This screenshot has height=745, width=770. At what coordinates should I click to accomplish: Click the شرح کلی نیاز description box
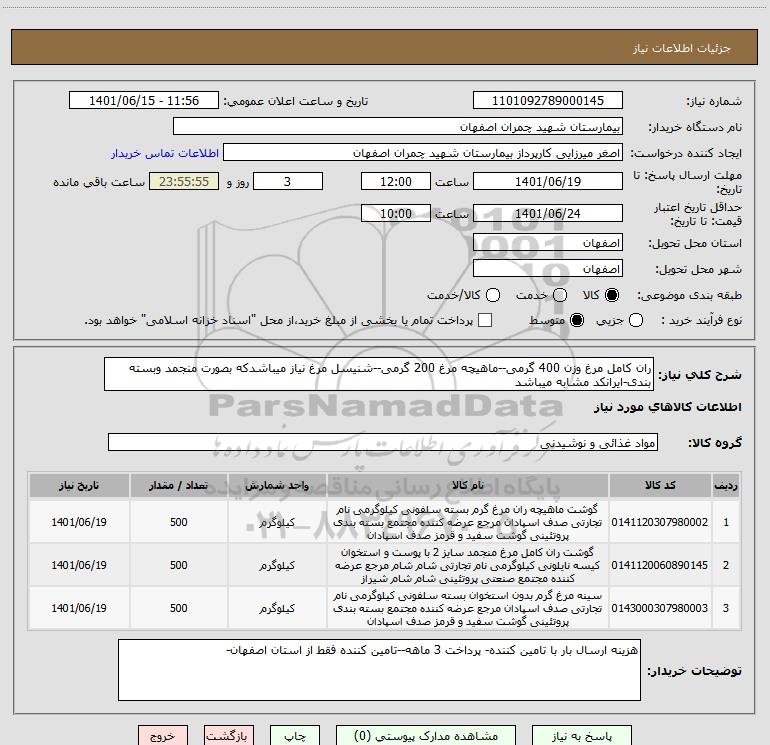pyautogui.click(x=379, y=374)
